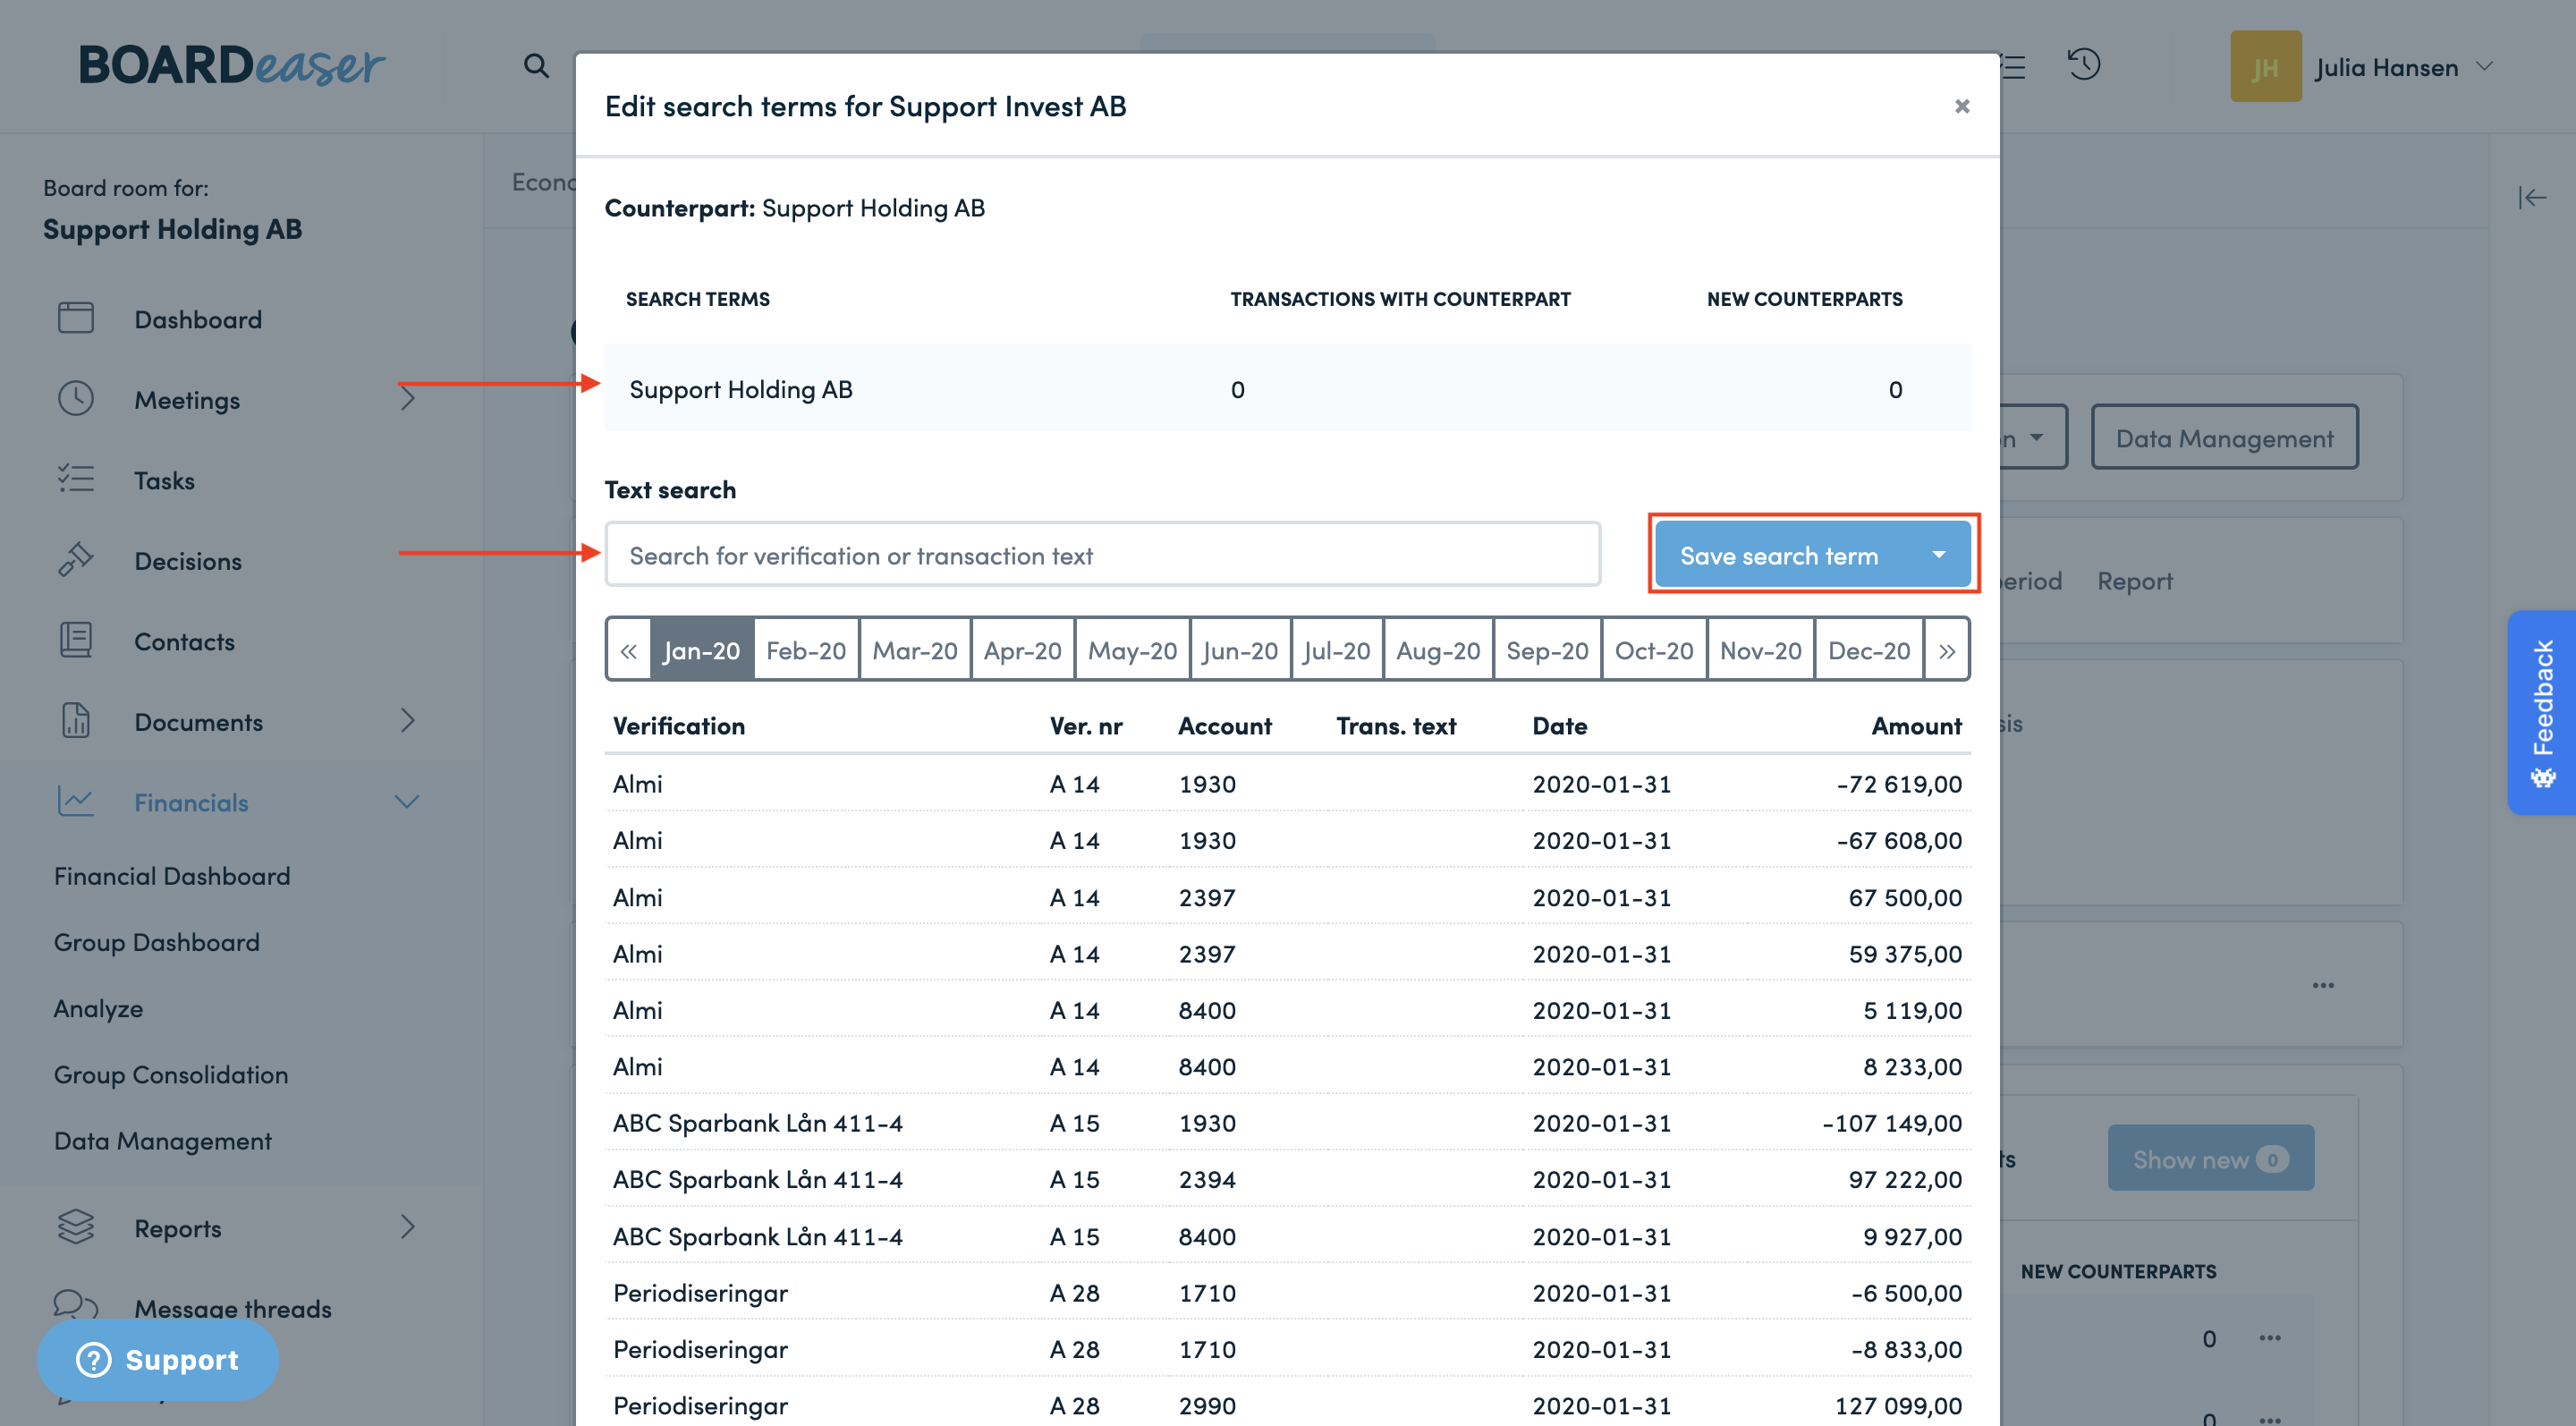
Task: Expand the Meetings submenu chevron
Action: coord(407,399)
